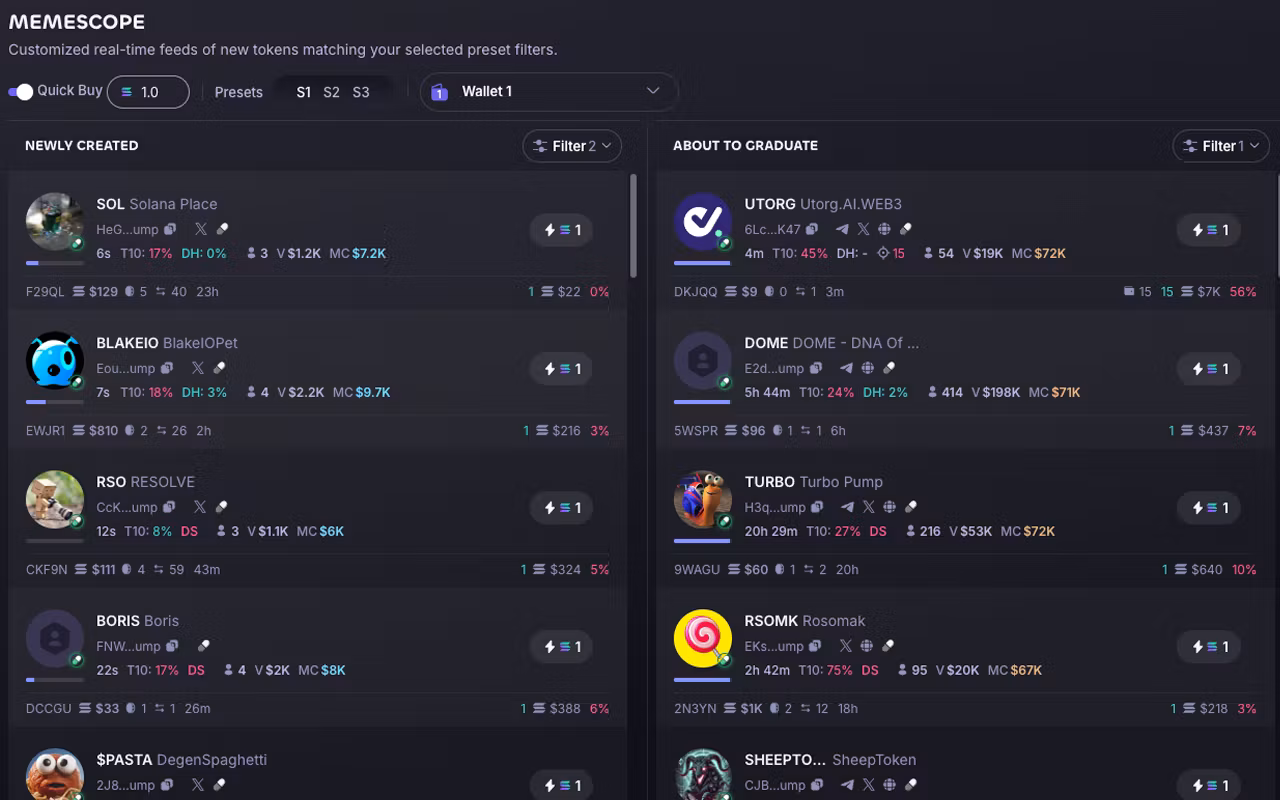Viewport: 1280px width, 800px height.
Task: Expand the About to Graduate Filter dropdown
Action: pos(1220,146)
